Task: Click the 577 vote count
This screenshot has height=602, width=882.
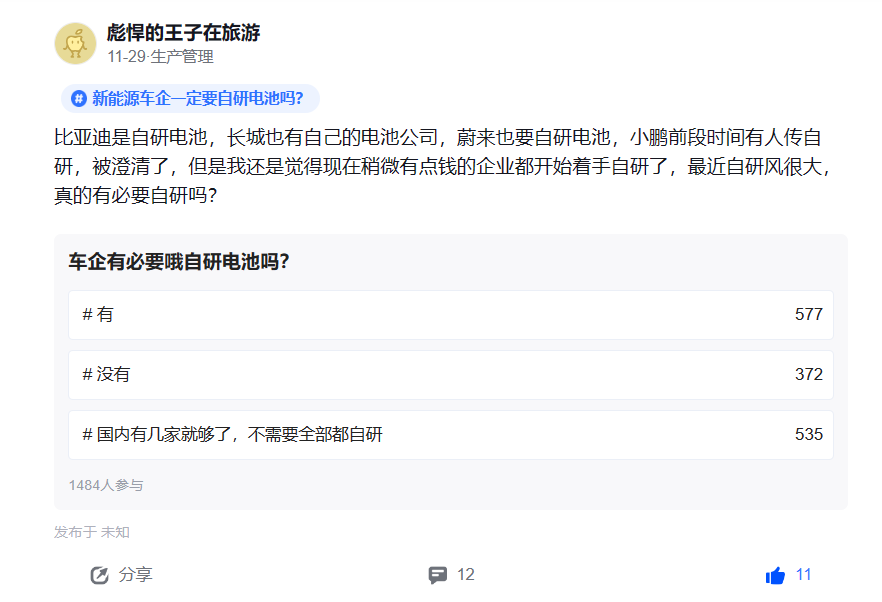Action: (808, 315)
